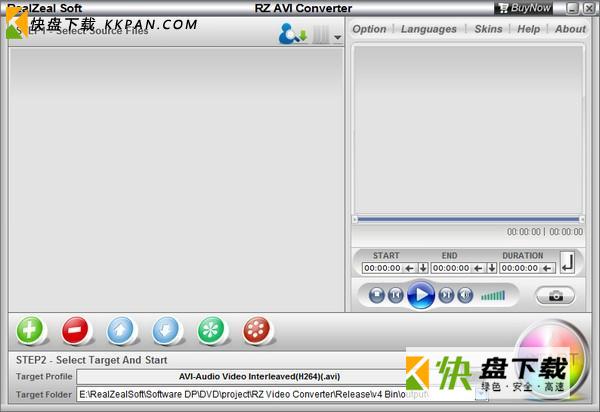Click the red film reel button
Image resolution: width=600 pixels, height=412 pixels.
256,330
